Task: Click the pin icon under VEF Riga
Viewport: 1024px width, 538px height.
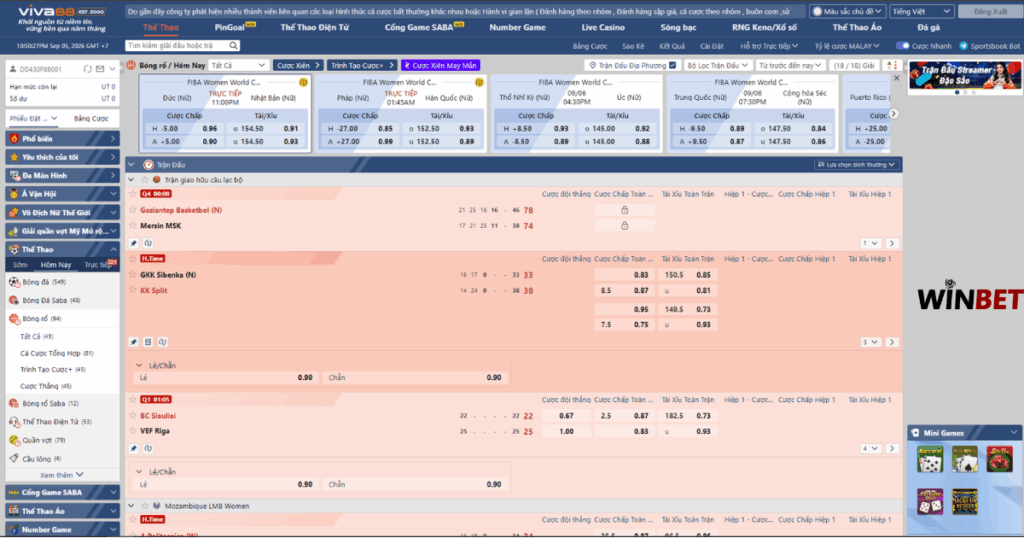Action: [x=133, y=449]
